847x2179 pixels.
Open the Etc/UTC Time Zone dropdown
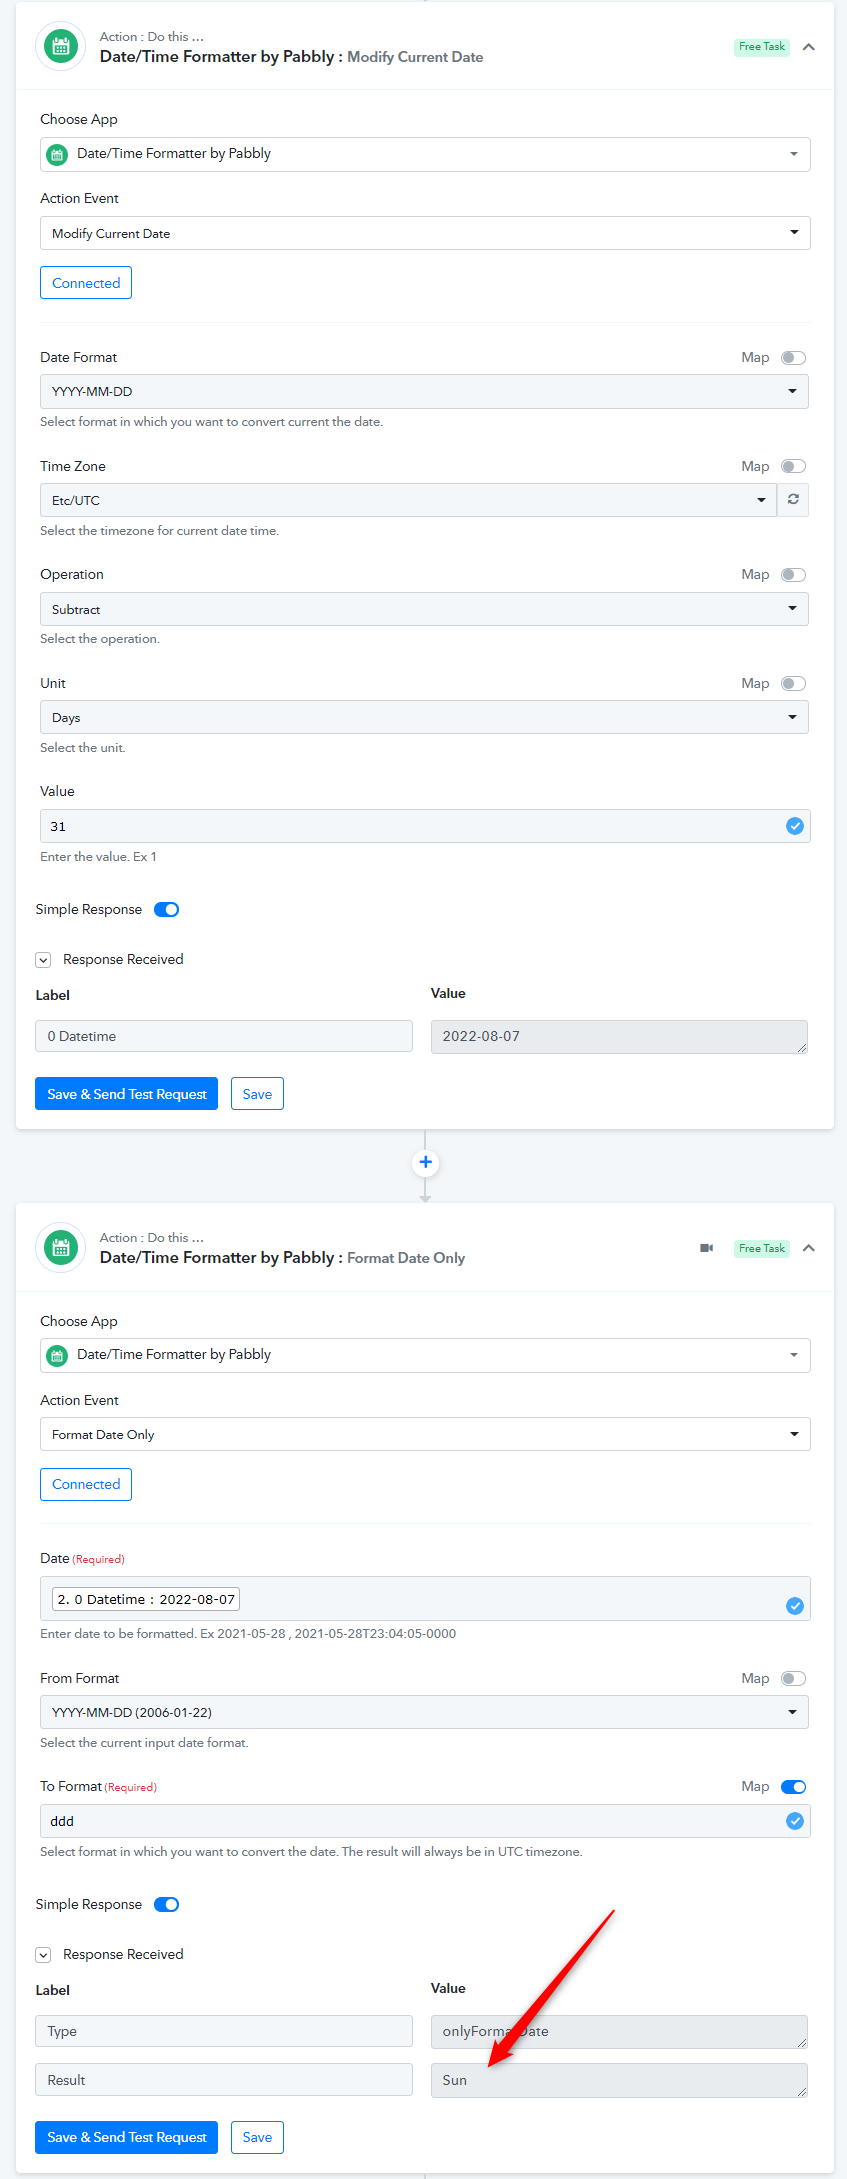[408, 500]
